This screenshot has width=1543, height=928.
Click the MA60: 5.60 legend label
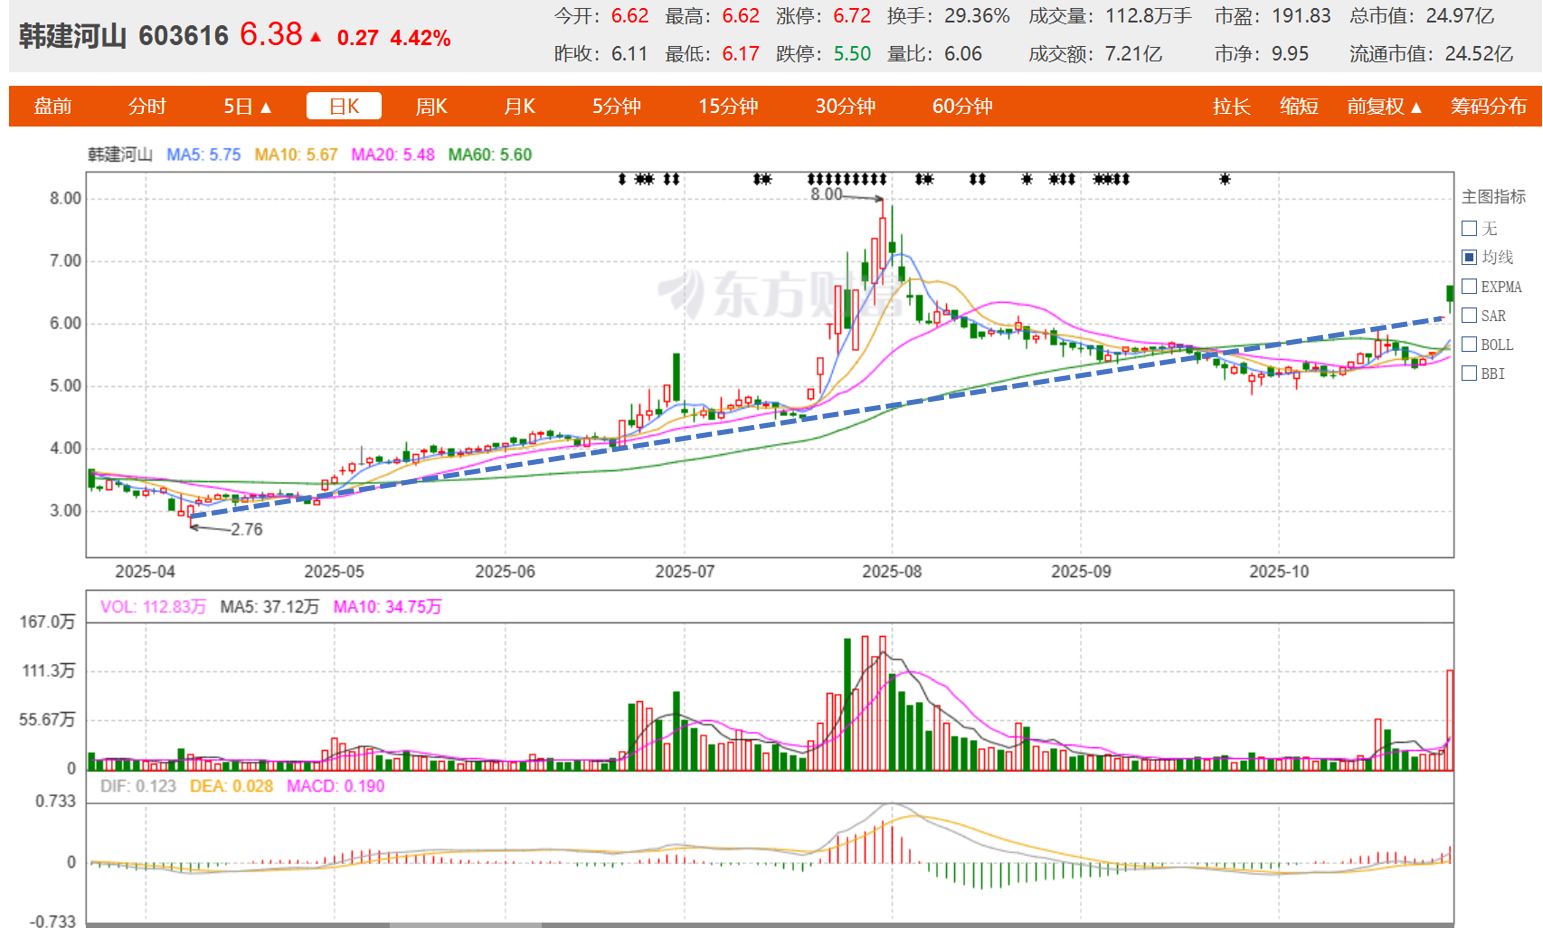(x=490, y=155)
